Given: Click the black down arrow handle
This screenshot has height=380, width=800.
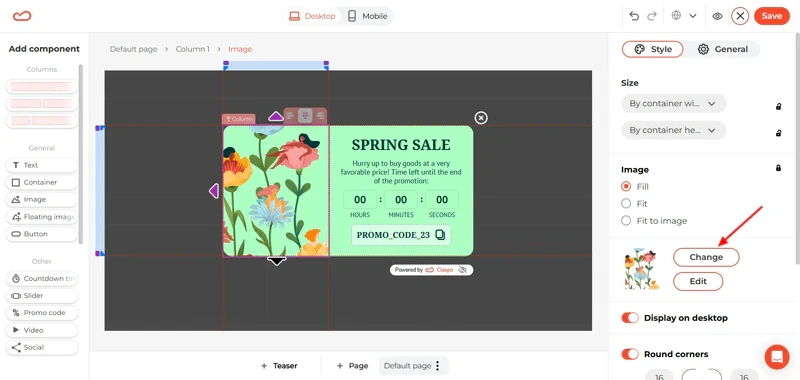Looking at the screenshot, I should (277, 261).
